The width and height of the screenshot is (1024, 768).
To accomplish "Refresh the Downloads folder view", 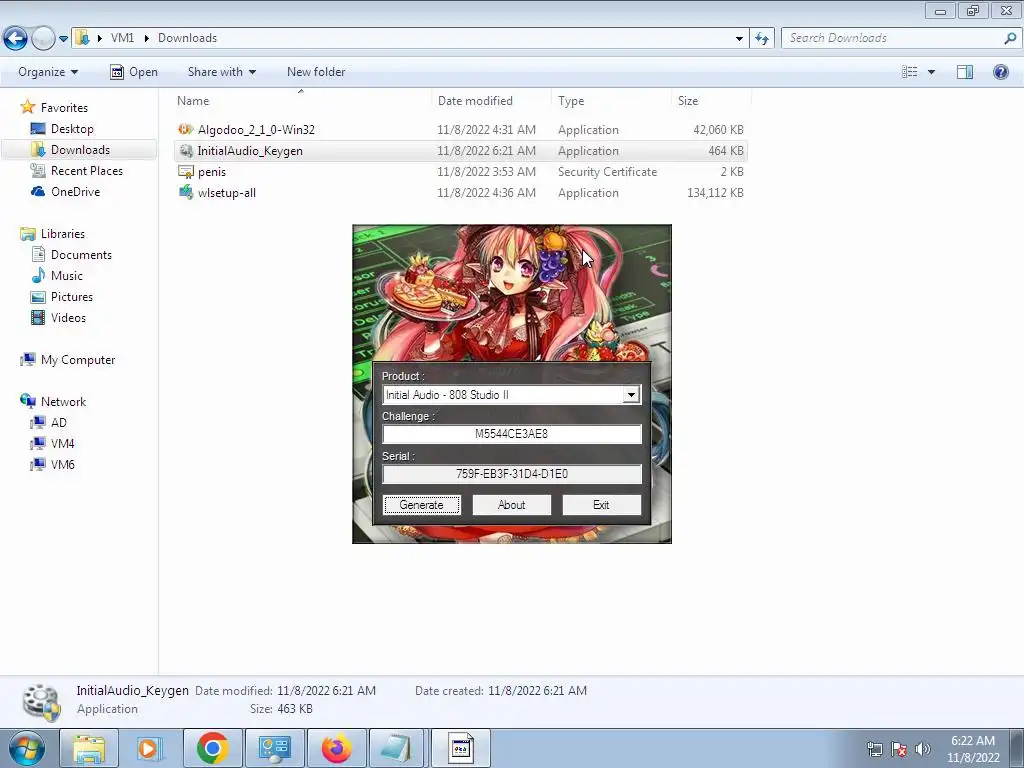I will click(x=761, y=39).
